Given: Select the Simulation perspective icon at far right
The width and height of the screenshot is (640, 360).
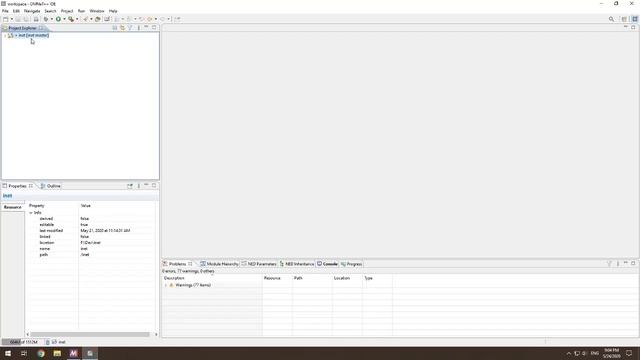Looking at the screenshot, I should [635, 19].
